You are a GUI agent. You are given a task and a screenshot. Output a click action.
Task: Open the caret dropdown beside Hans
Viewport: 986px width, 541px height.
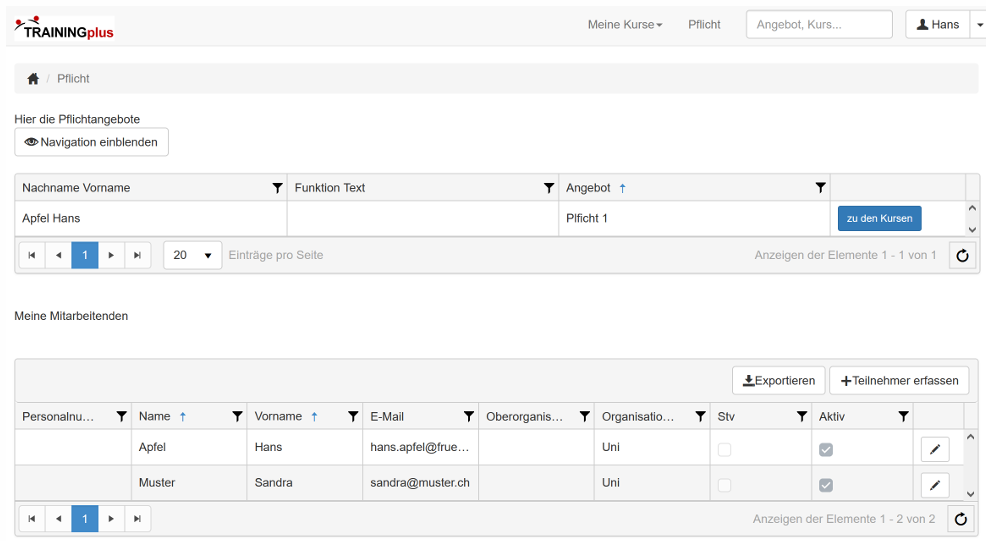(x=977, y=25)
